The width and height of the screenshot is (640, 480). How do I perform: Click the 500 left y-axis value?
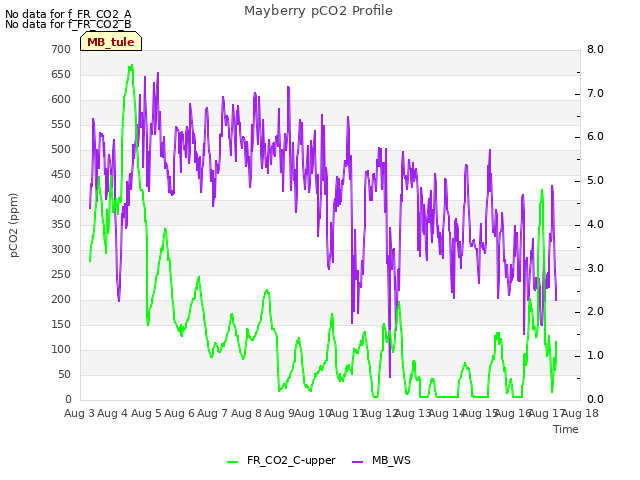tap(61, 149)
